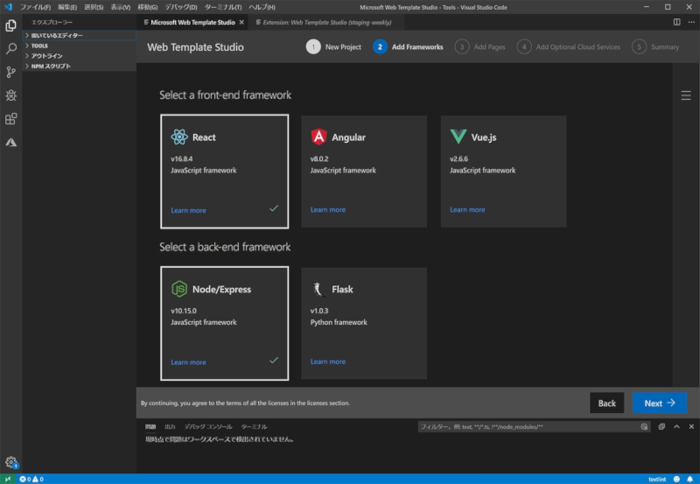
Task: Open the 表示(V) menu
Action: pyautogui.click(x=121, y=7)
